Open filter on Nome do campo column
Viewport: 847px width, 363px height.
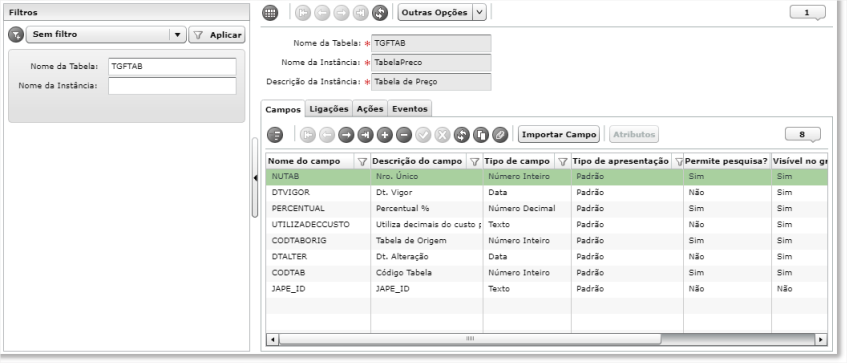tap(362, 162)
